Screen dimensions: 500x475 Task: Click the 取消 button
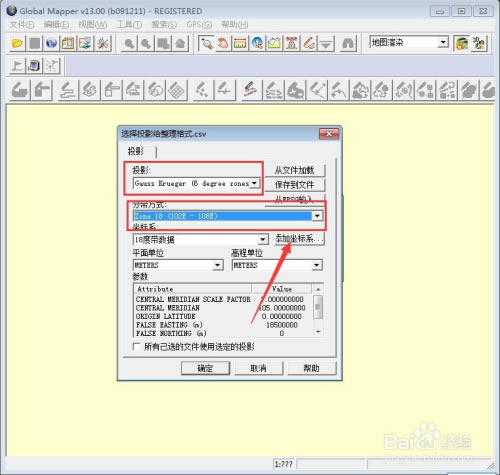(x=259, y=368)
